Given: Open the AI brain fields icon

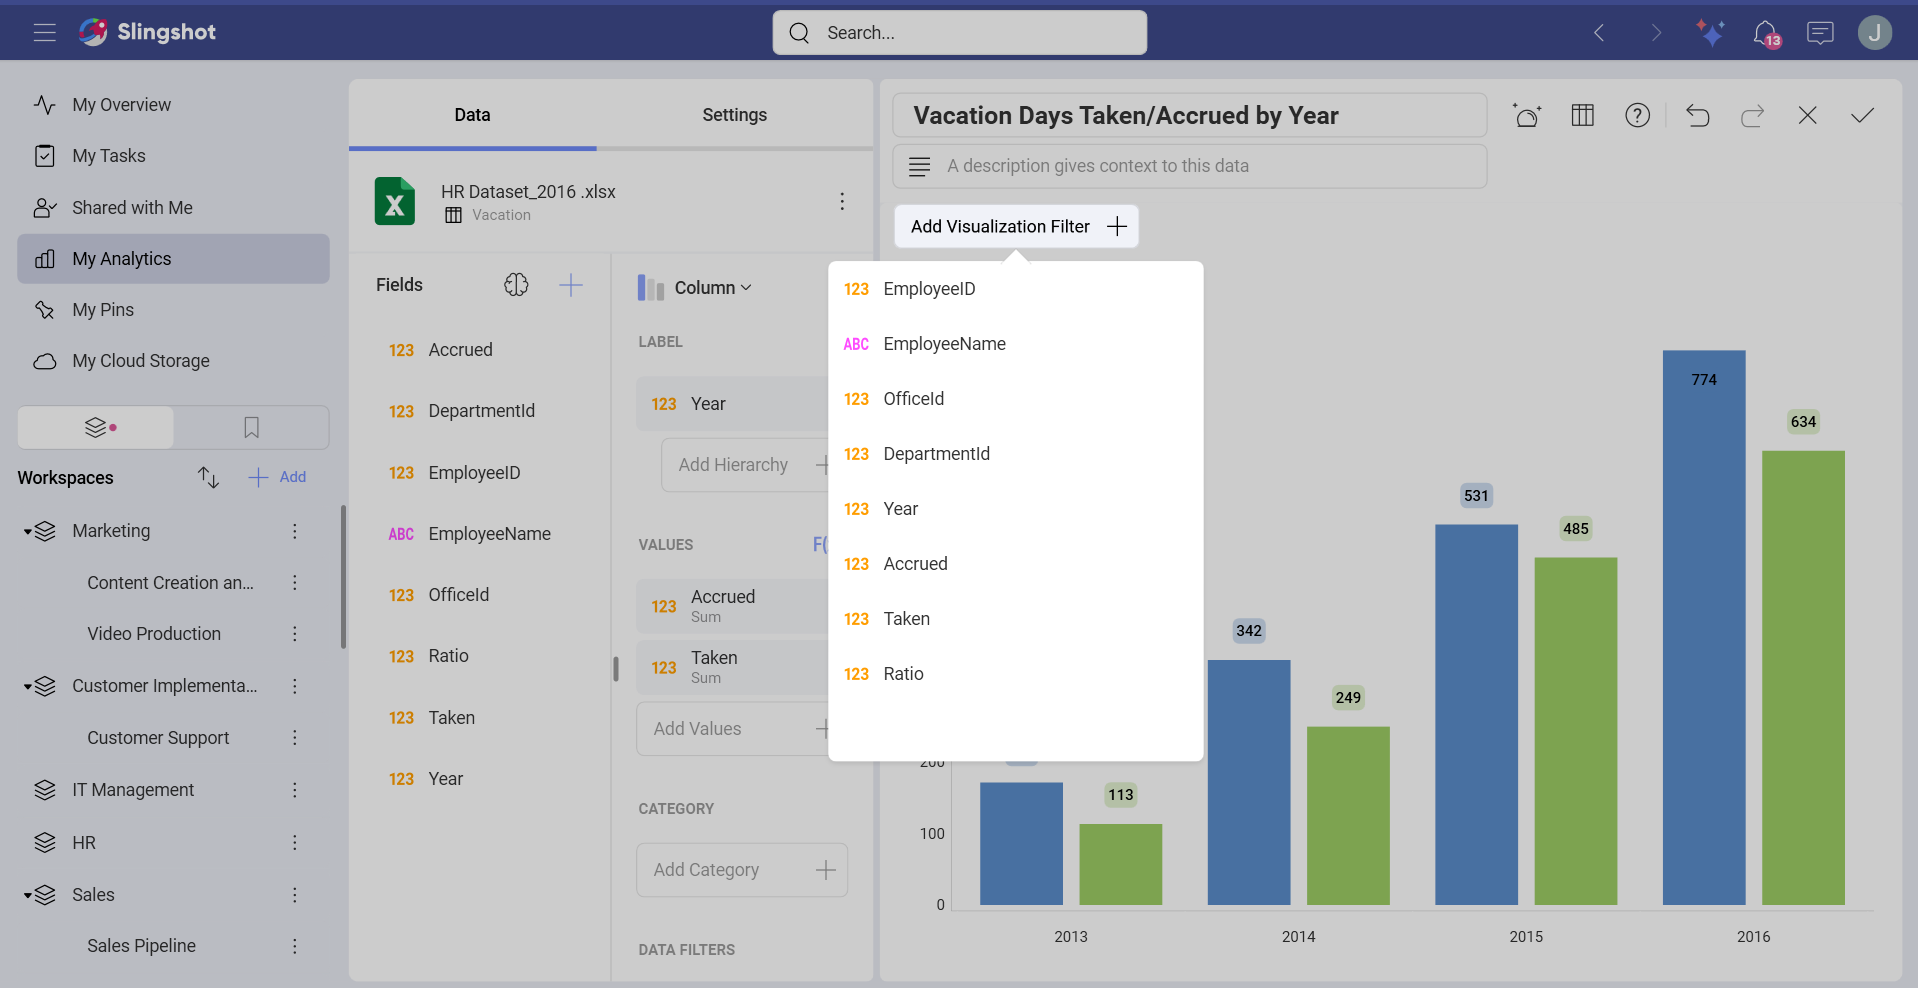Looking at the screenshot, I should (516, 285).
